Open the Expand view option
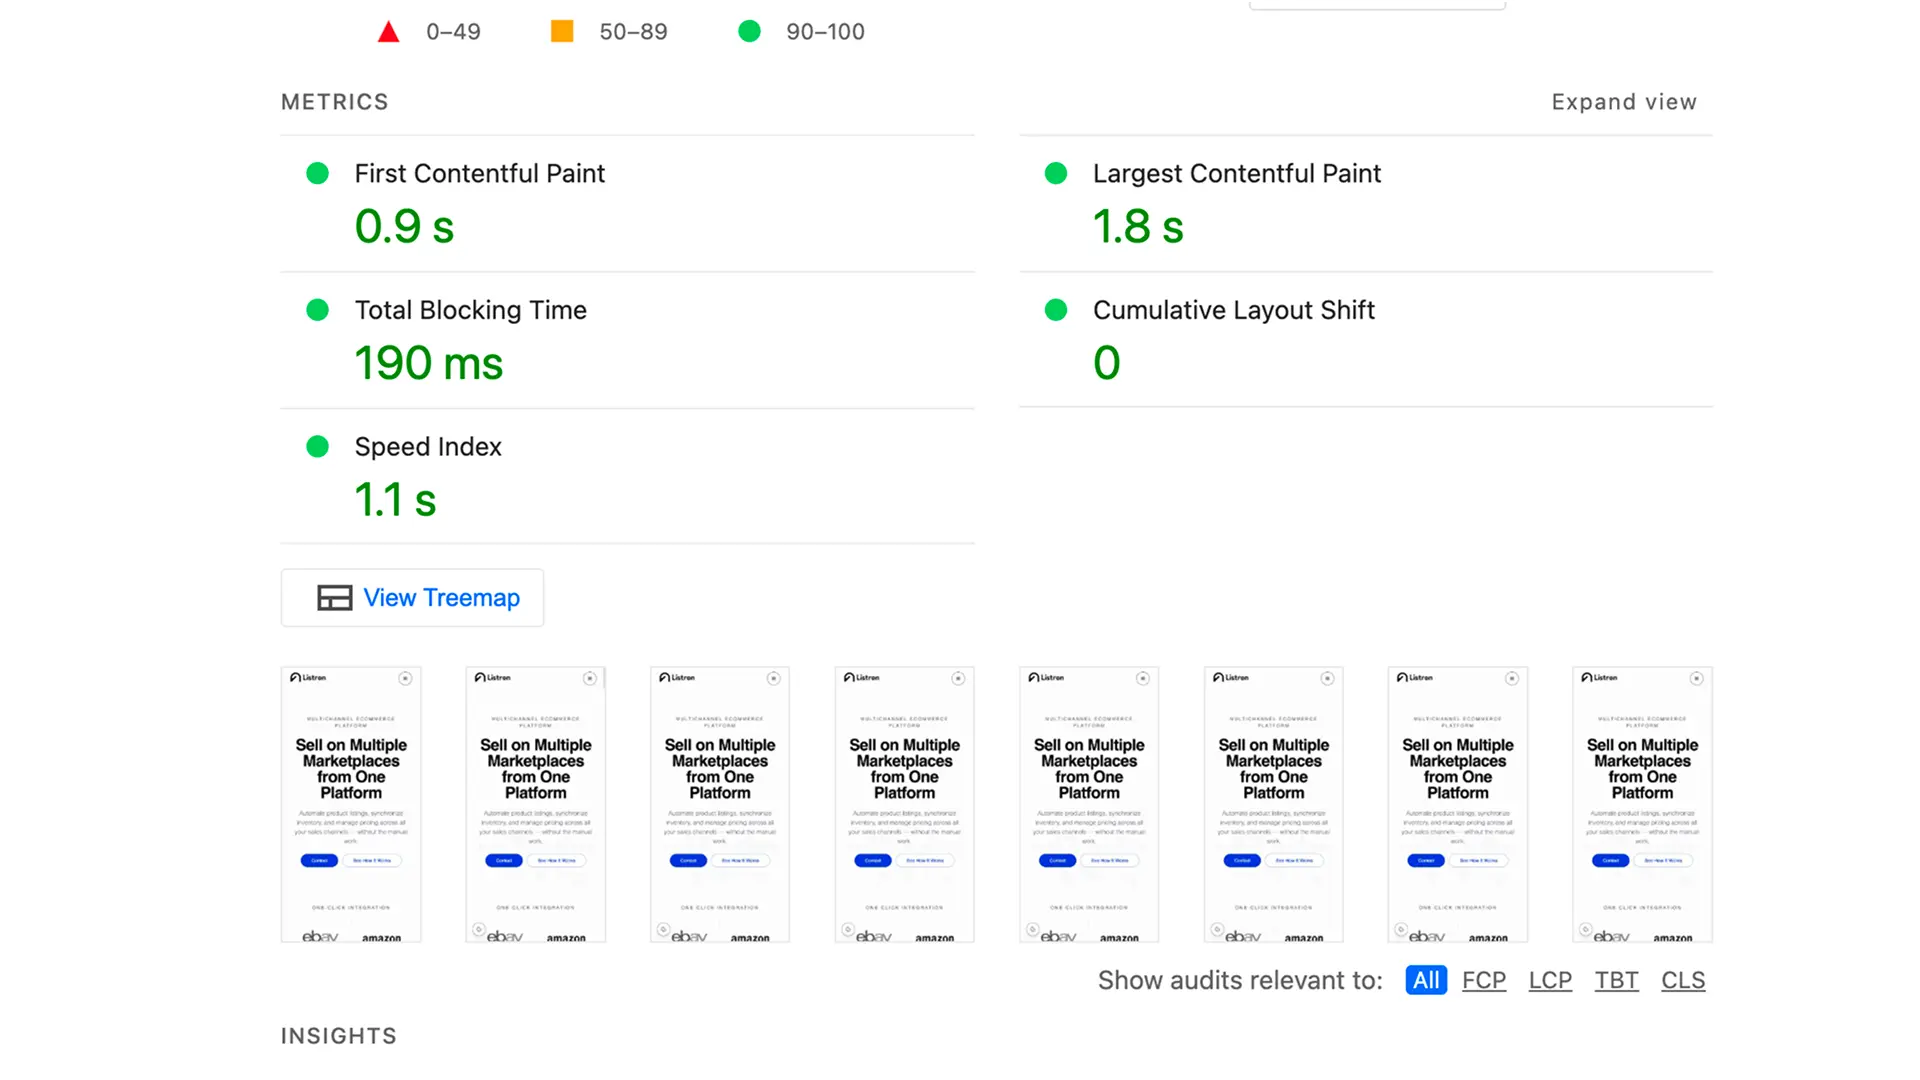This screenshot has height=1080, width=1920. tap(1624, 101)
